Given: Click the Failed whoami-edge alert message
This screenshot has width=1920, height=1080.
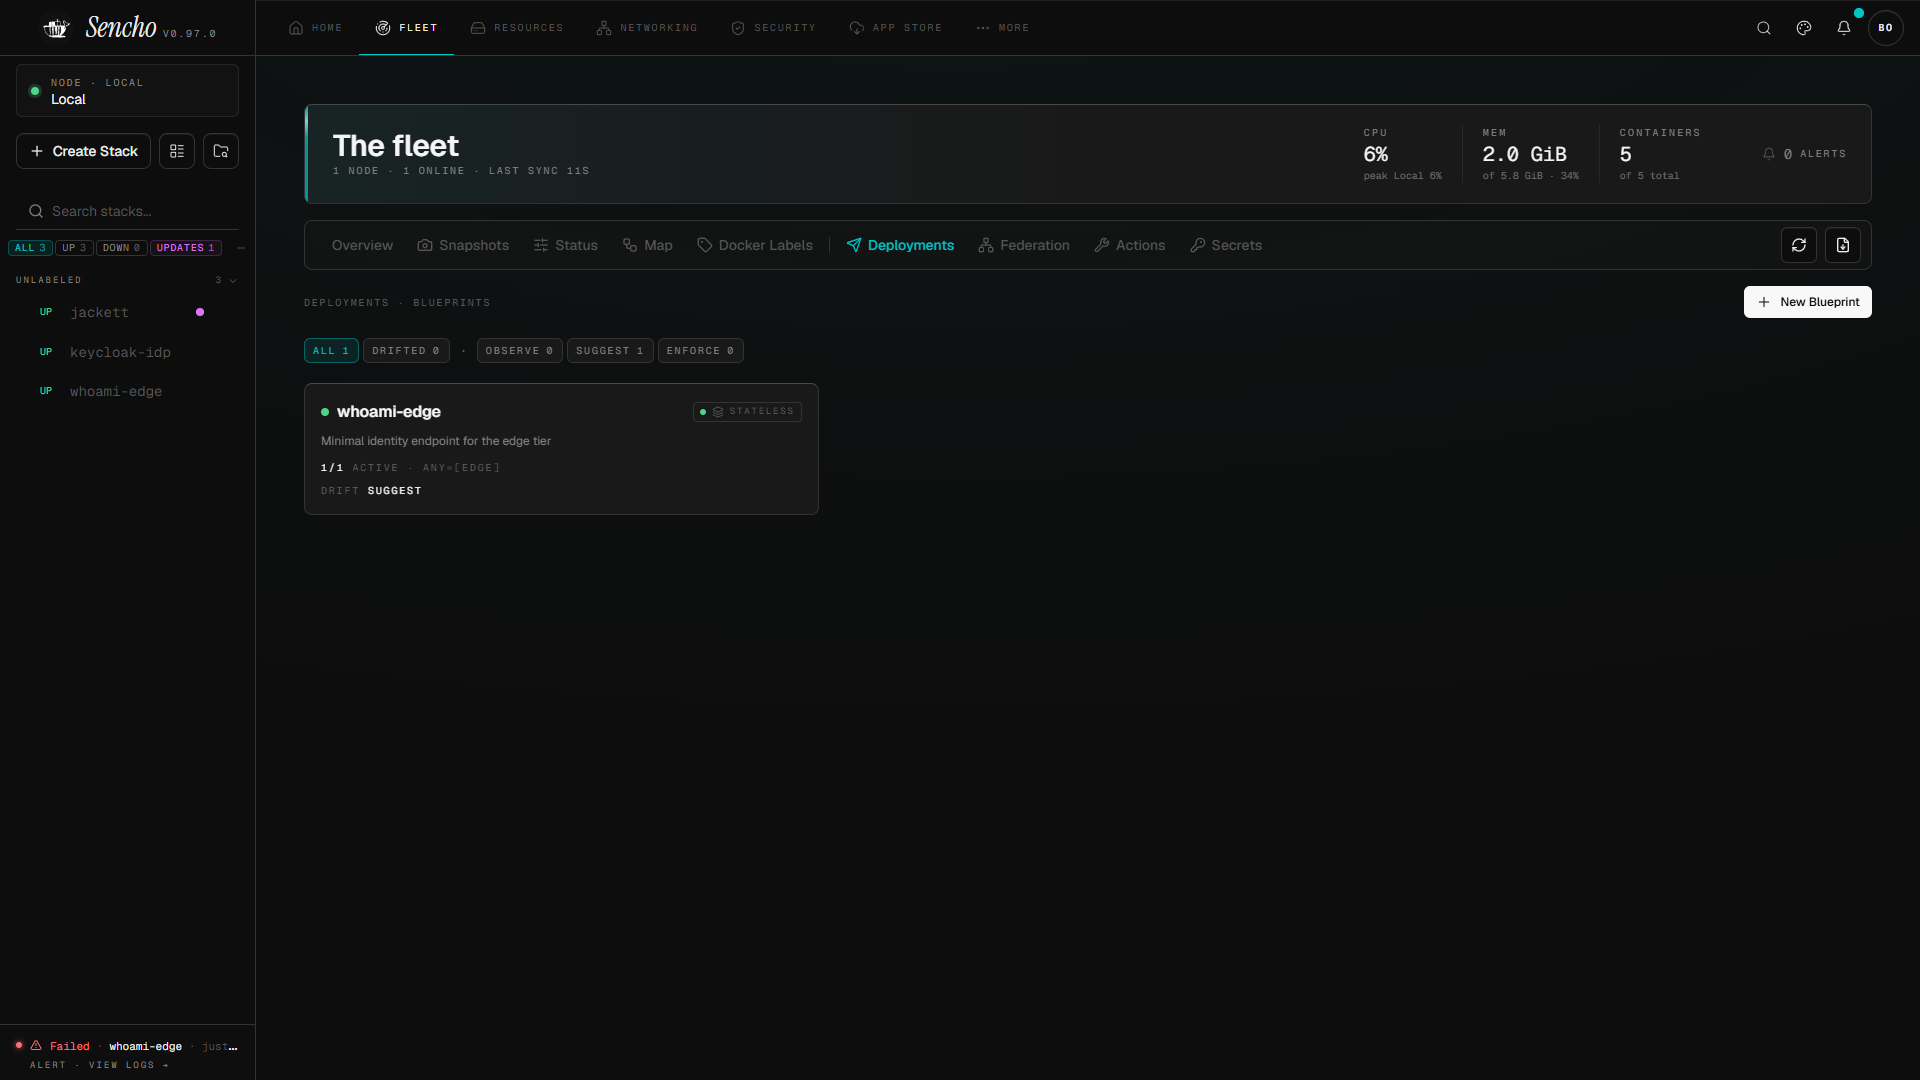Looking at the screenshot, I should click(135, 1047).
